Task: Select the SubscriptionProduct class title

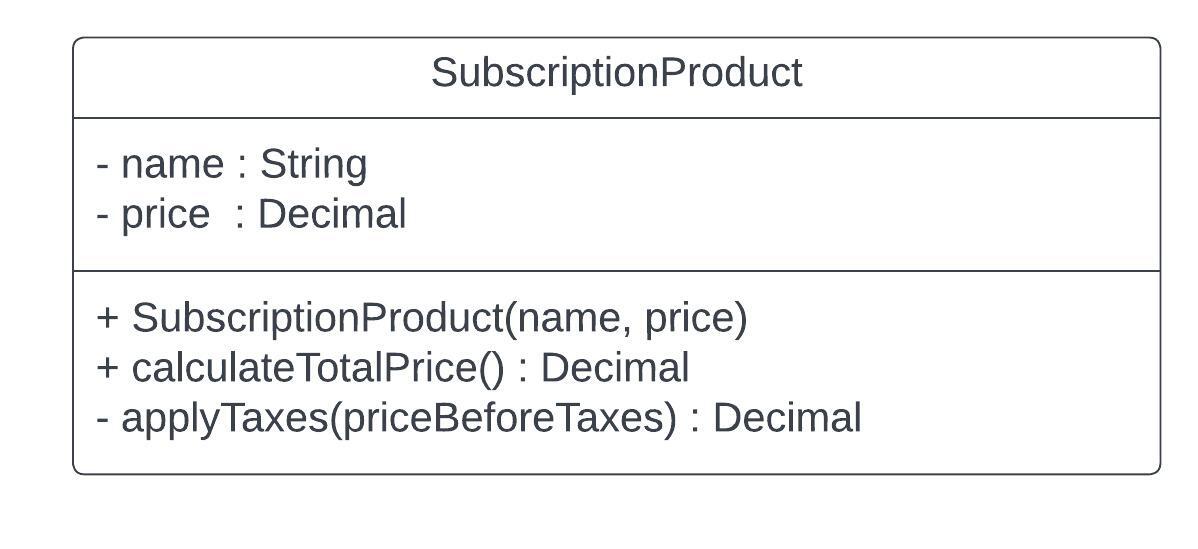Action: point(617,74)
